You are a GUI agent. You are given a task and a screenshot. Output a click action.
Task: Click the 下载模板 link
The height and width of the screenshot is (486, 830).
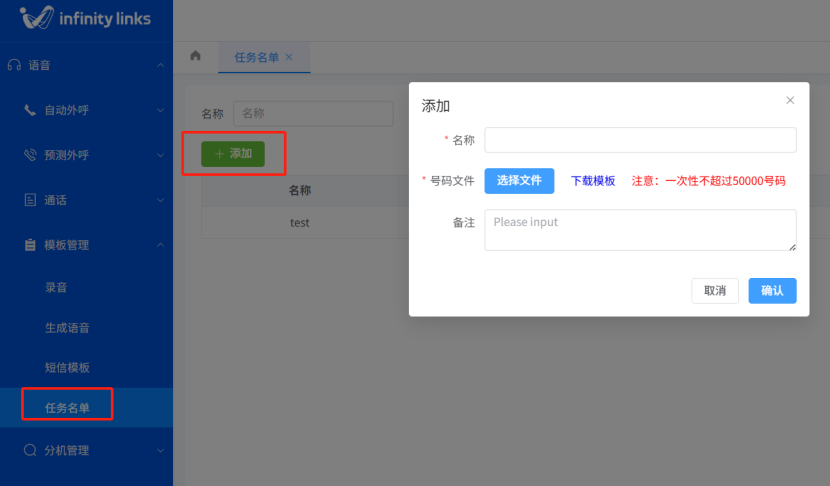point(593,181)
